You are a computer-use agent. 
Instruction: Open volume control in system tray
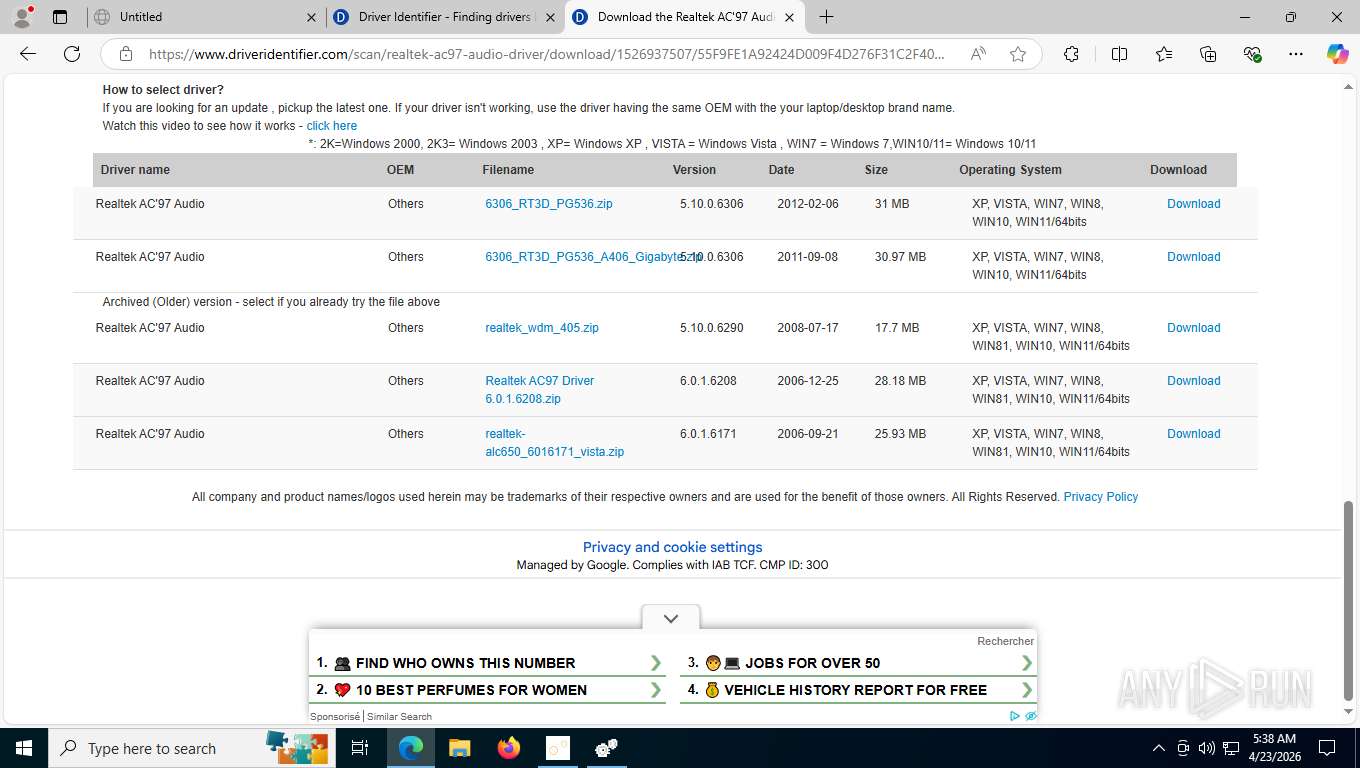(1207, 748)
